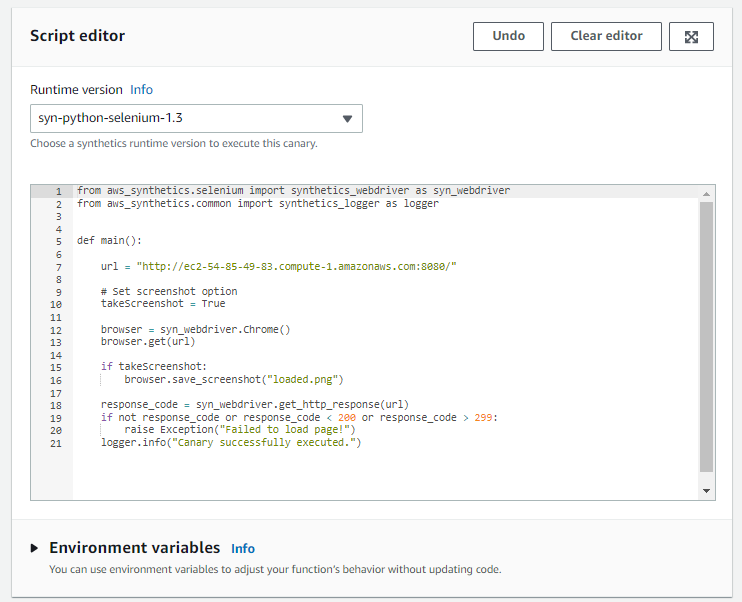
Task: Click the Undo button
Action: (508, 36)
